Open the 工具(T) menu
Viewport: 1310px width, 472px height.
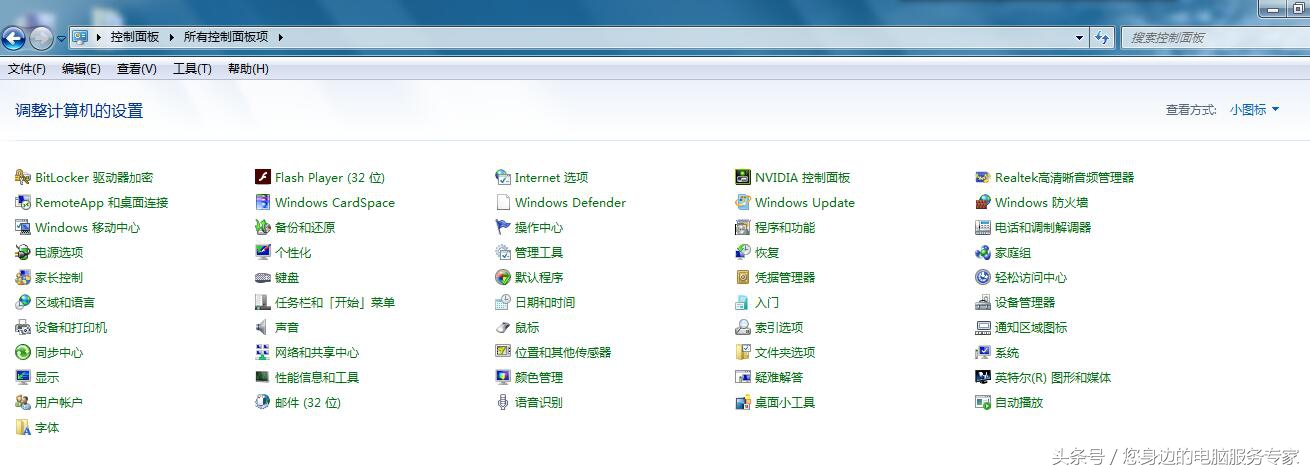(x=192, y=69)
